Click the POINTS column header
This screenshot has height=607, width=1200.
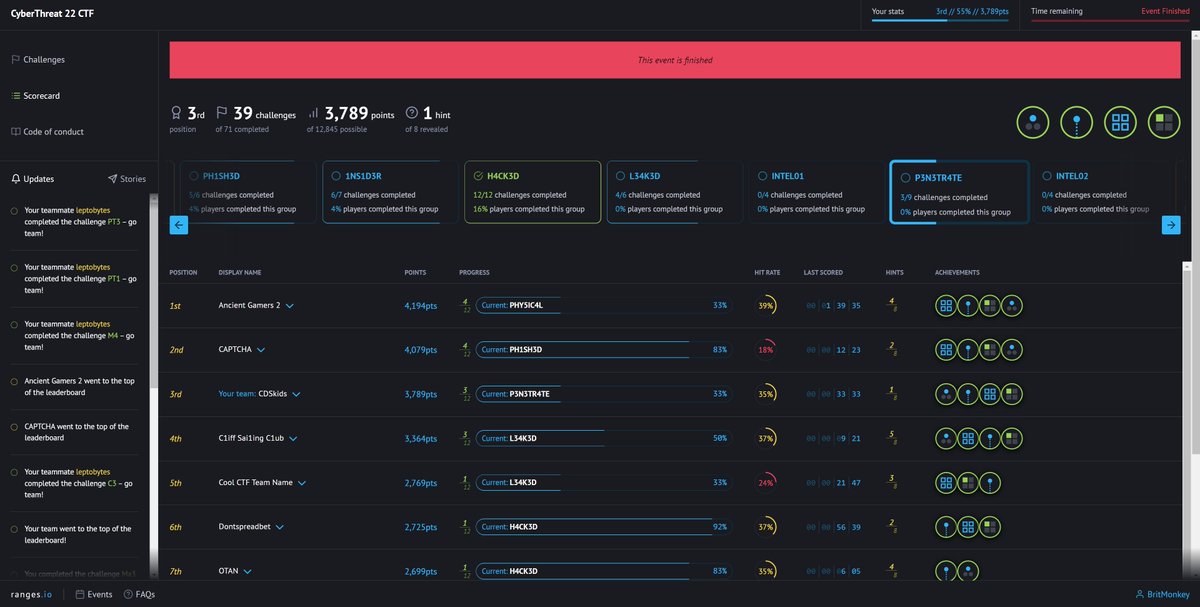pyautogui.click(x=415, y=272)
